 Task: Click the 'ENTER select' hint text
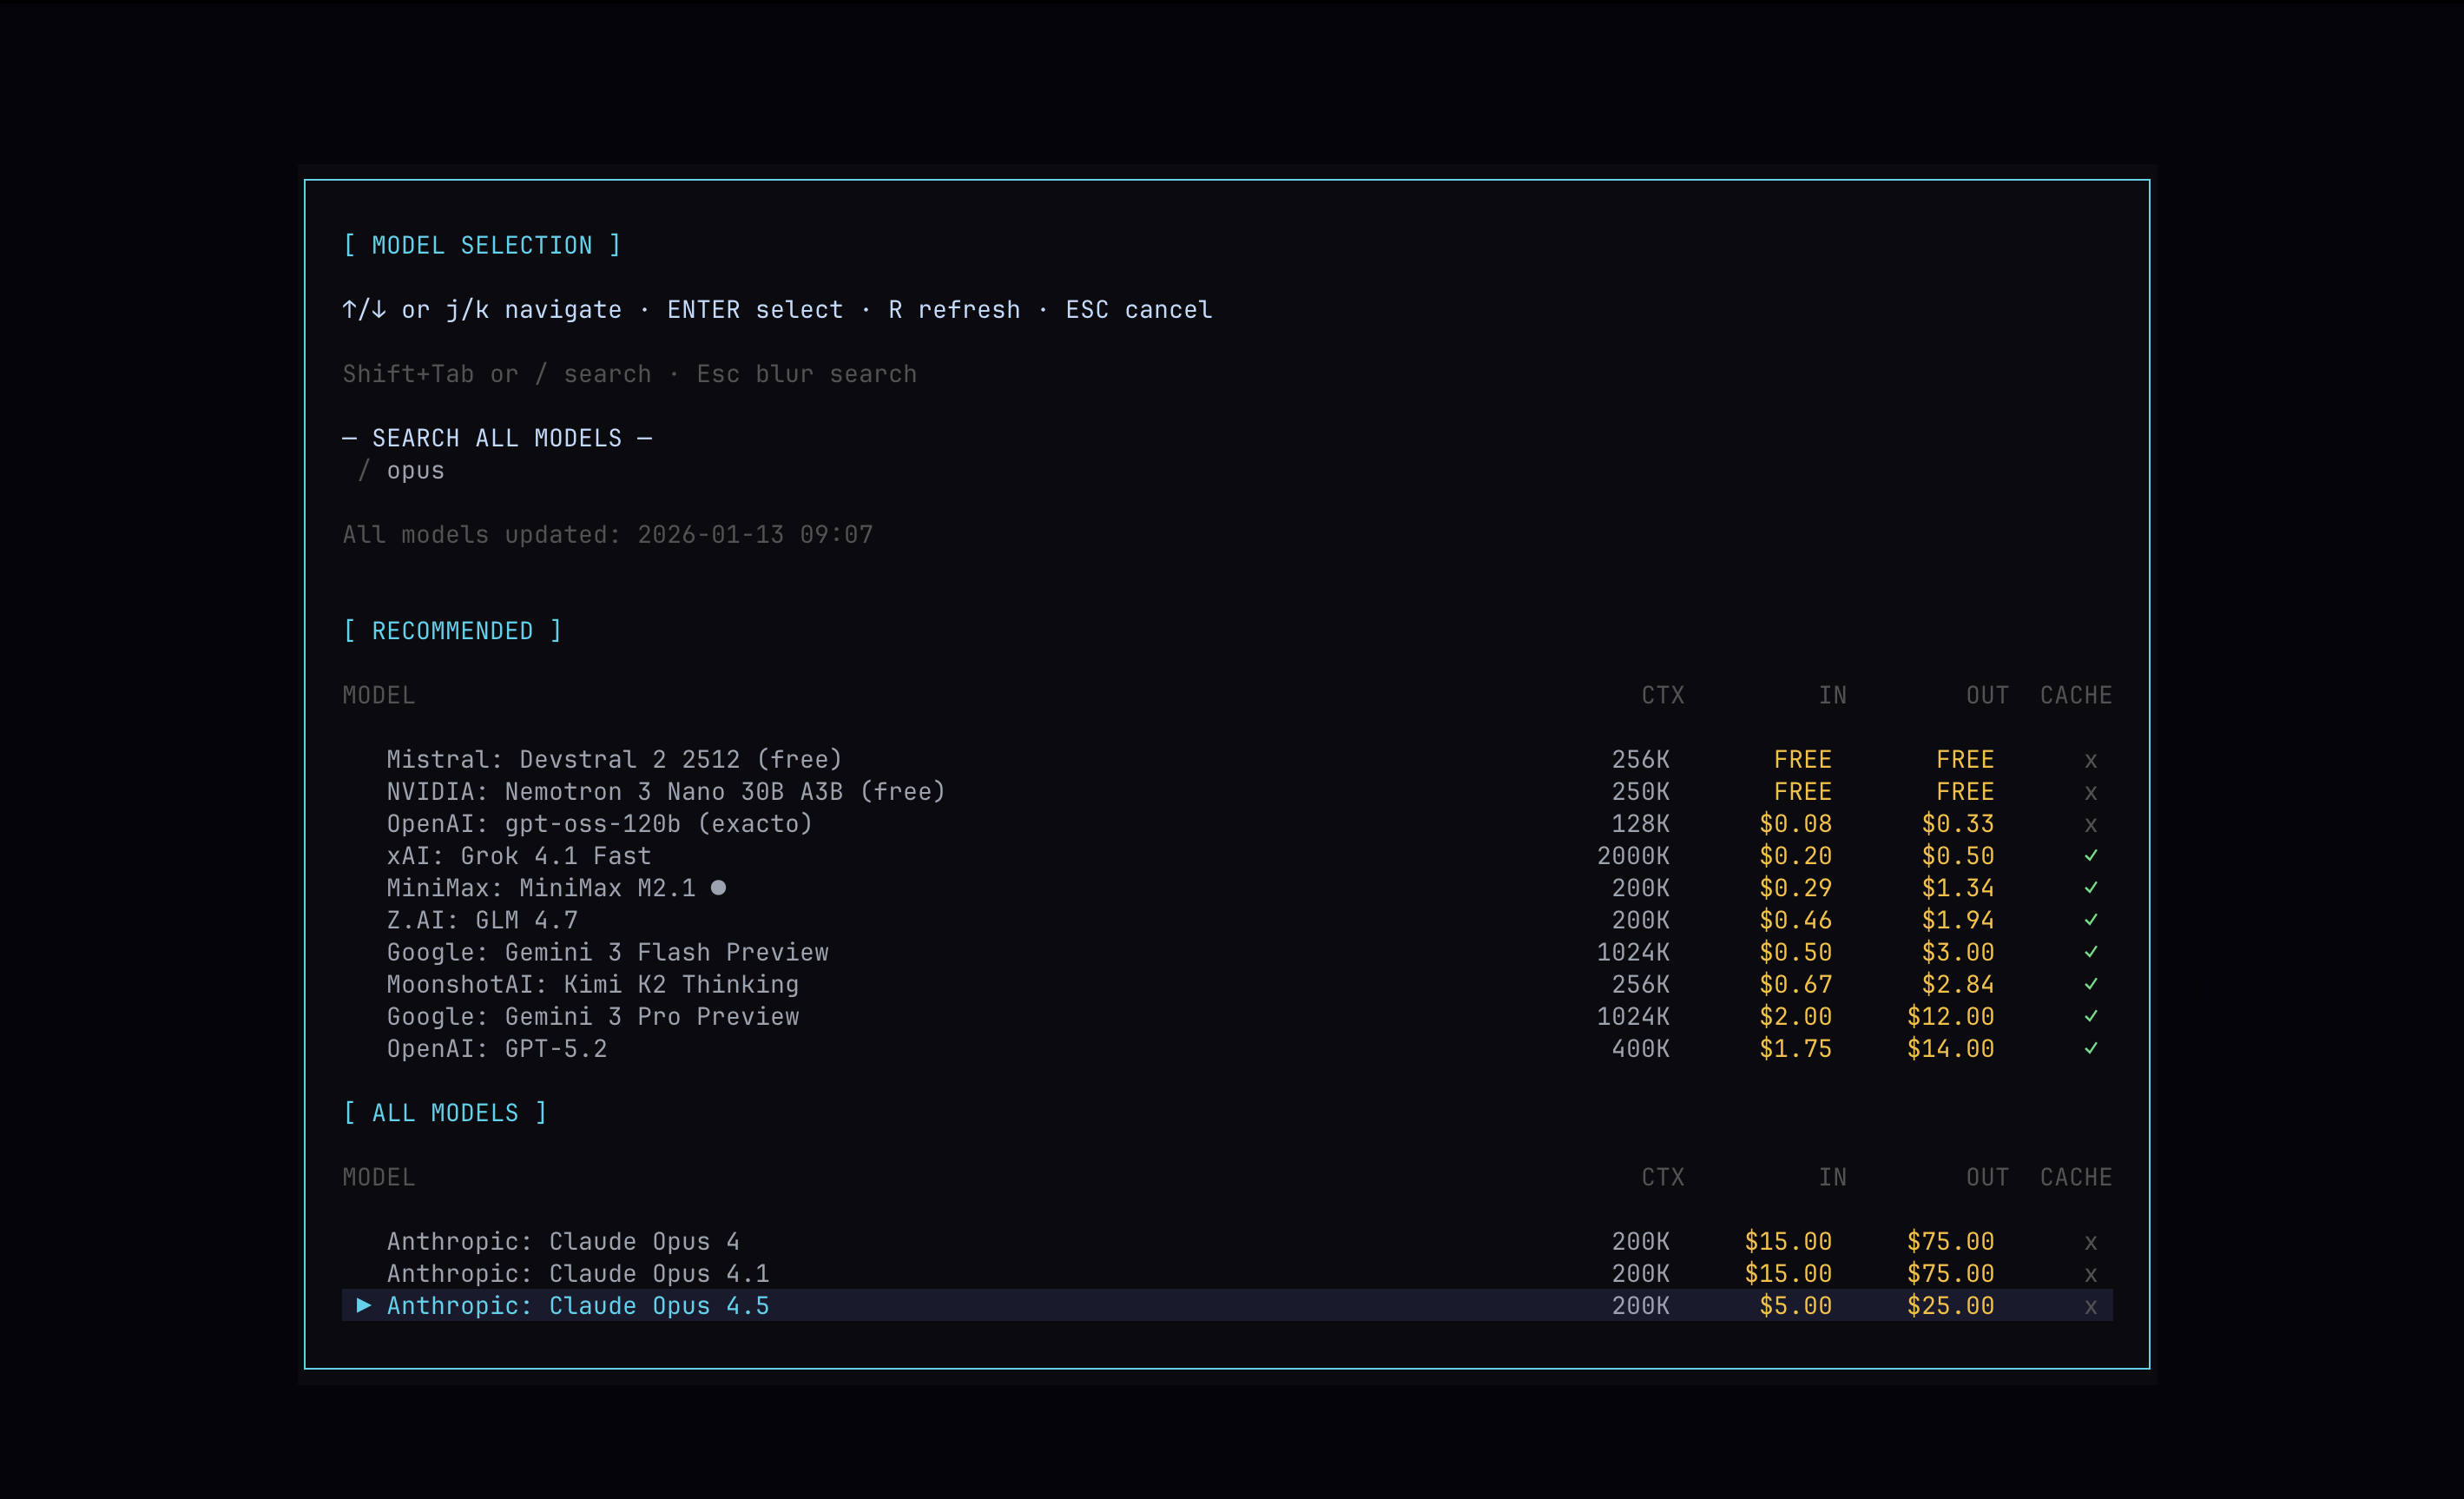click(x=755, y=310)
